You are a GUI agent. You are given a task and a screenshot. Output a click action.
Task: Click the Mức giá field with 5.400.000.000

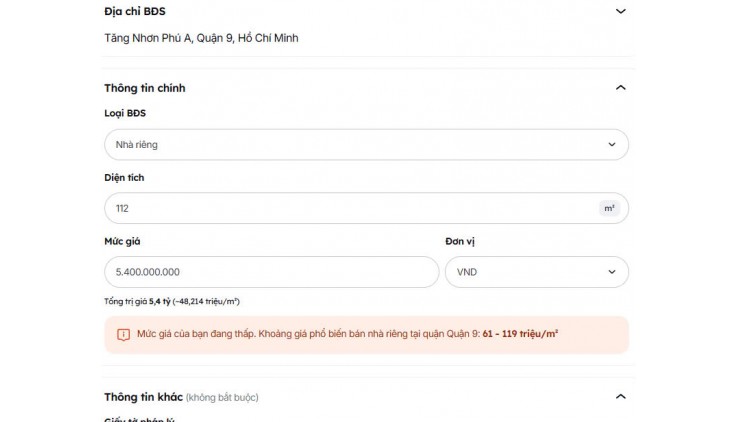(272, 272)
